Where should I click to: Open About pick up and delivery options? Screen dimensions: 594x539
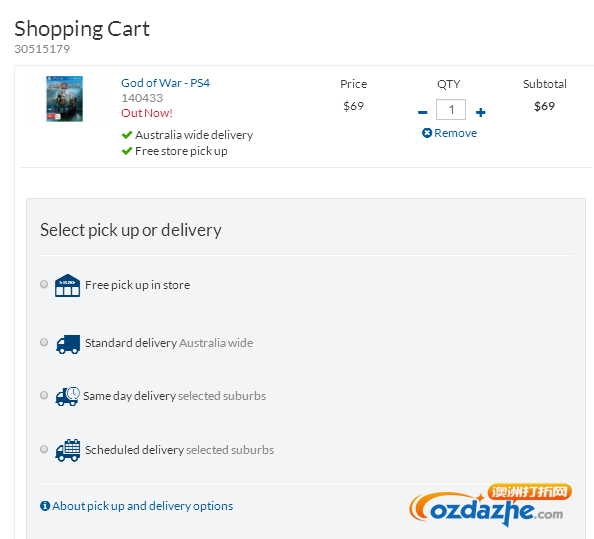click(142, 506)
